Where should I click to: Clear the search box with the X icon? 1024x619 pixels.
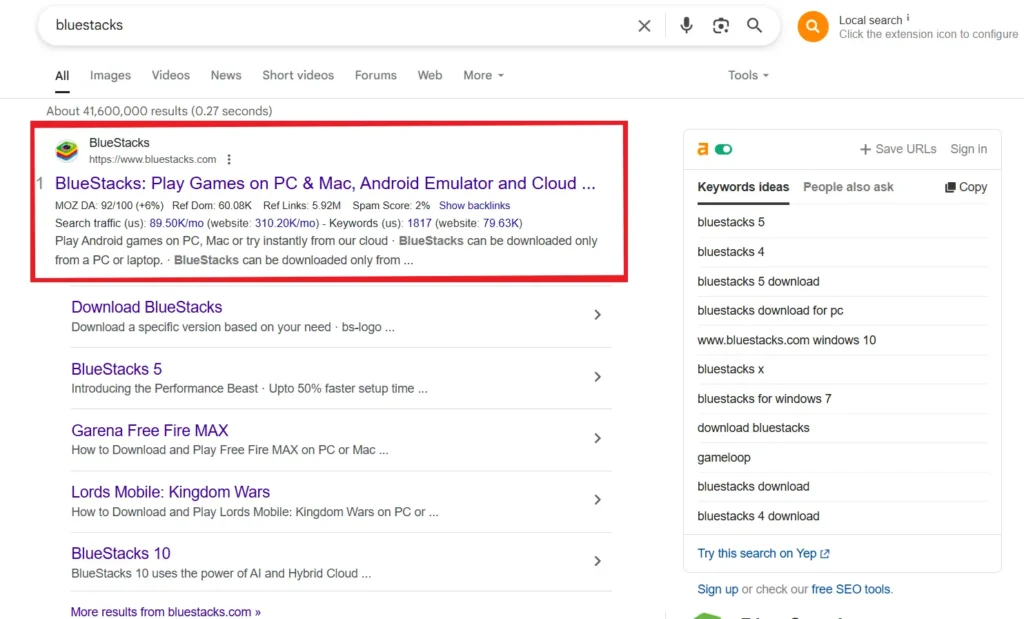pyautogui.click(x=644, y=25)
